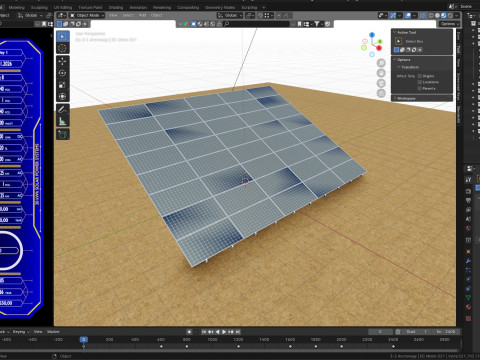Viewport: 480px width, 360px height.
Task: Click the play animation button
Action: (224, 332)
